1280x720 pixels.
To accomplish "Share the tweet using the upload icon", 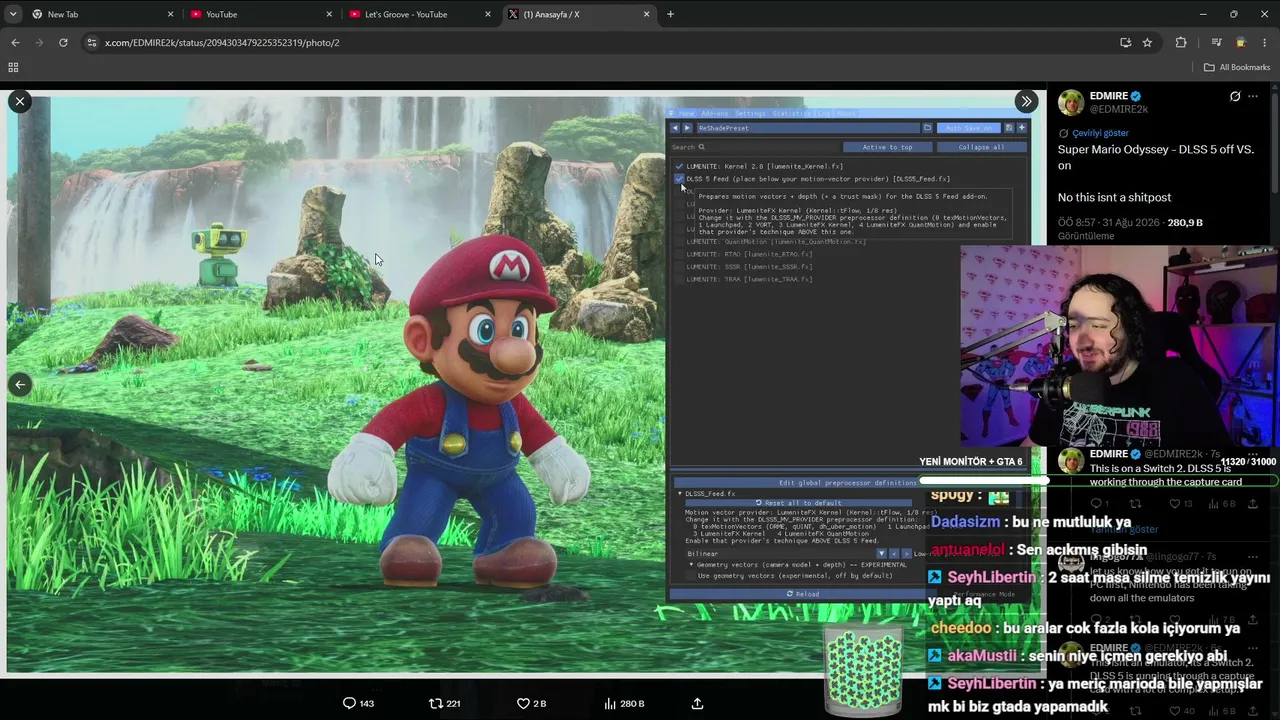I will click(x=697, y=703).
